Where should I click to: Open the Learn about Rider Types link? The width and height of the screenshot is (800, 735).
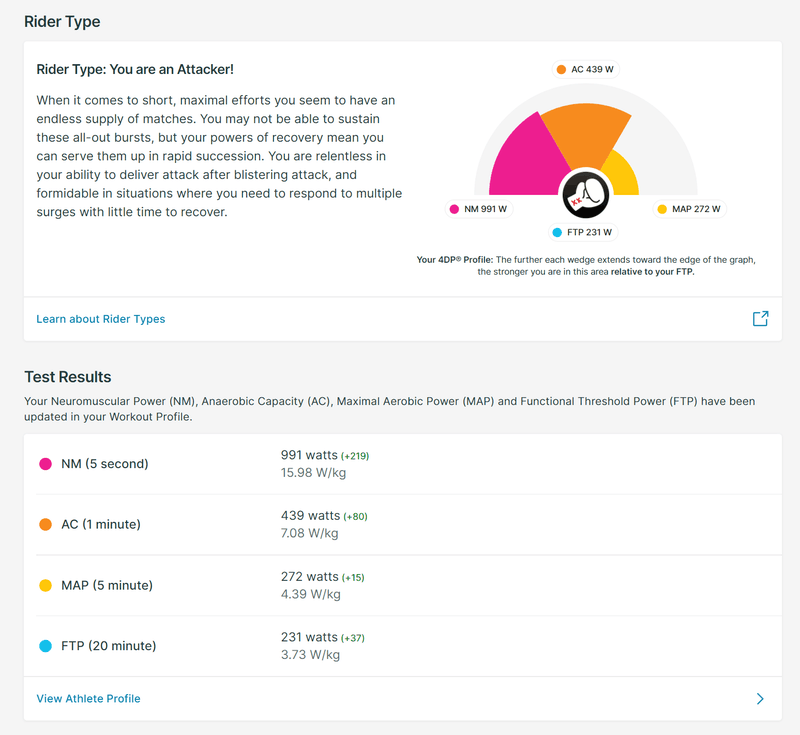pos(101,319)
